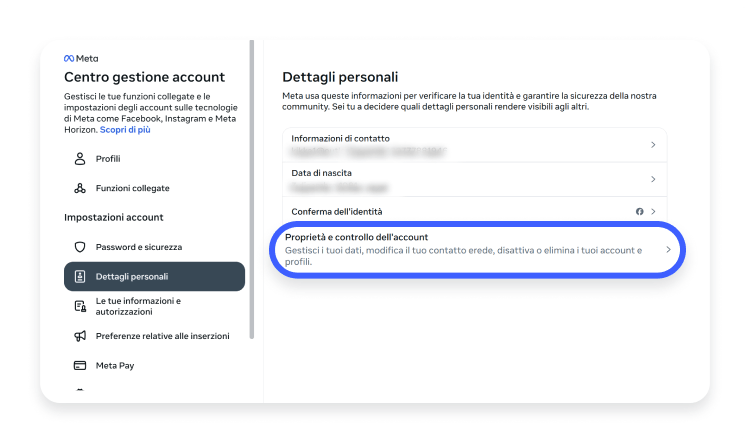Expand the Data di nascita chevron
The width and height of the screenshot is (750, 443).
pyautogui.click(x=653, y=179)
